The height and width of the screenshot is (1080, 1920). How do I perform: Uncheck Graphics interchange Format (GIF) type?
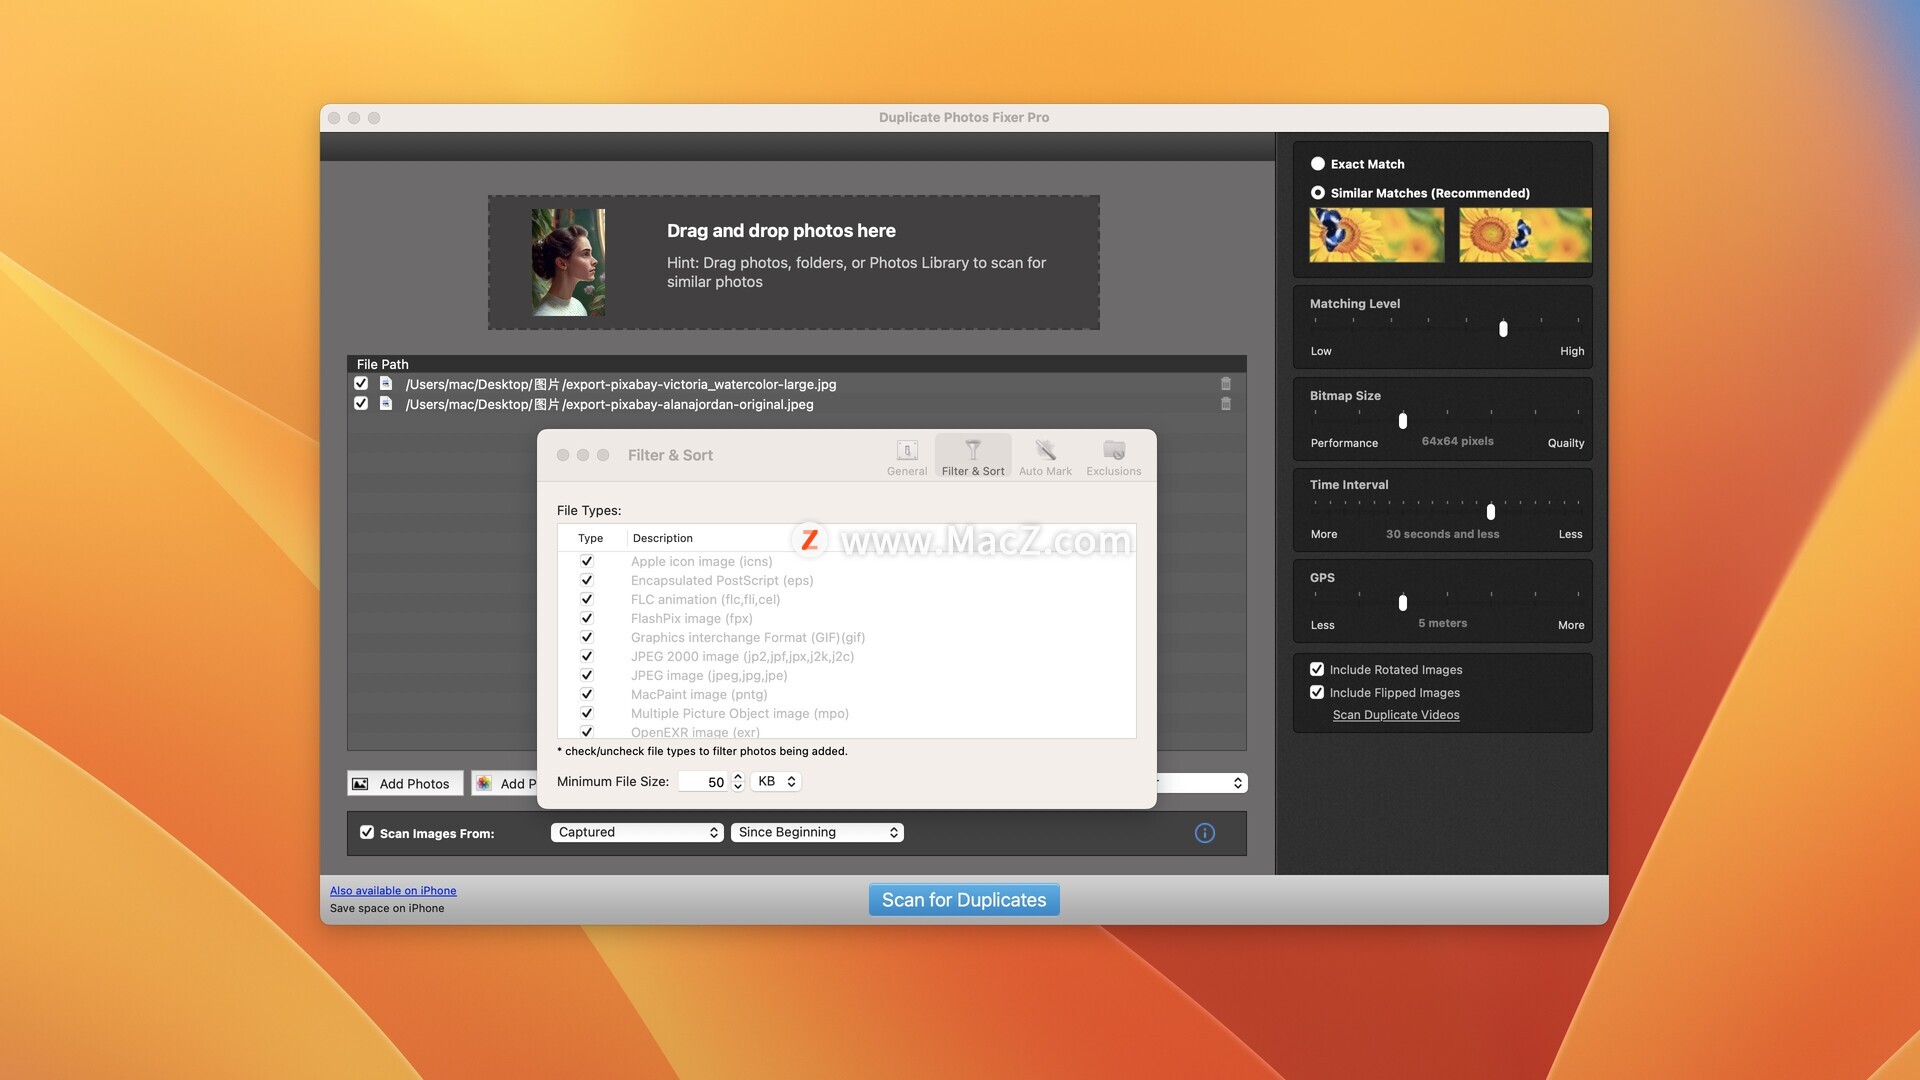pyautogui.click(x=587, y=638)
